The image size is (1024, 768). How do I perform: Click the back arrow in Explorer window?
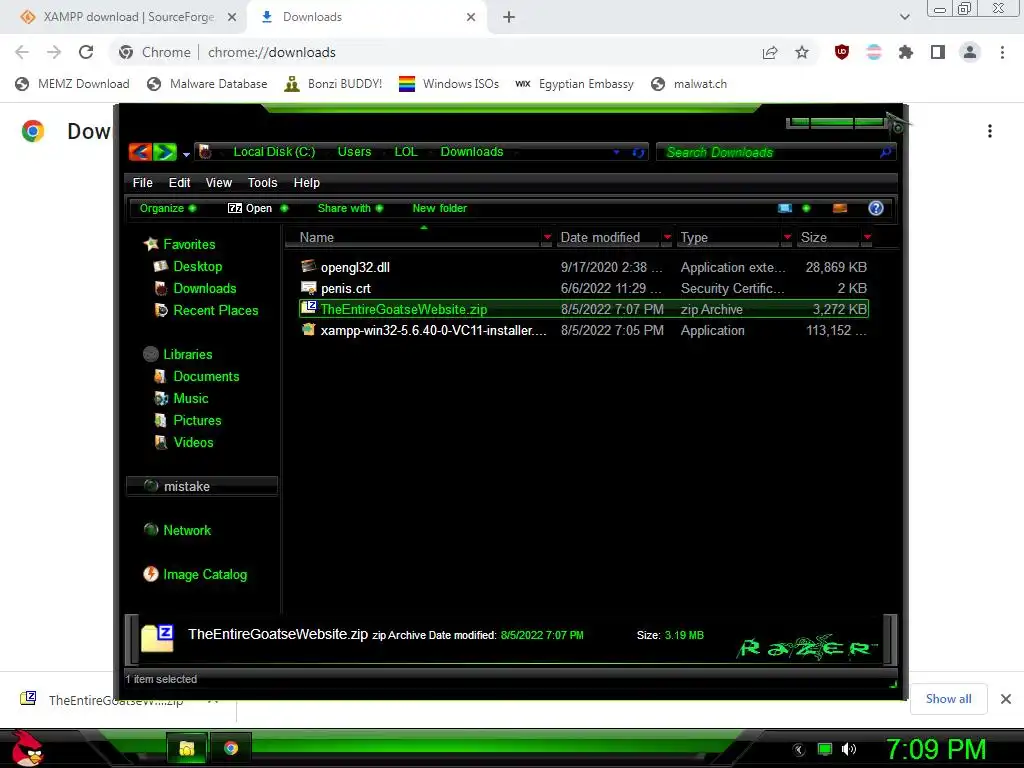point(140,152)
